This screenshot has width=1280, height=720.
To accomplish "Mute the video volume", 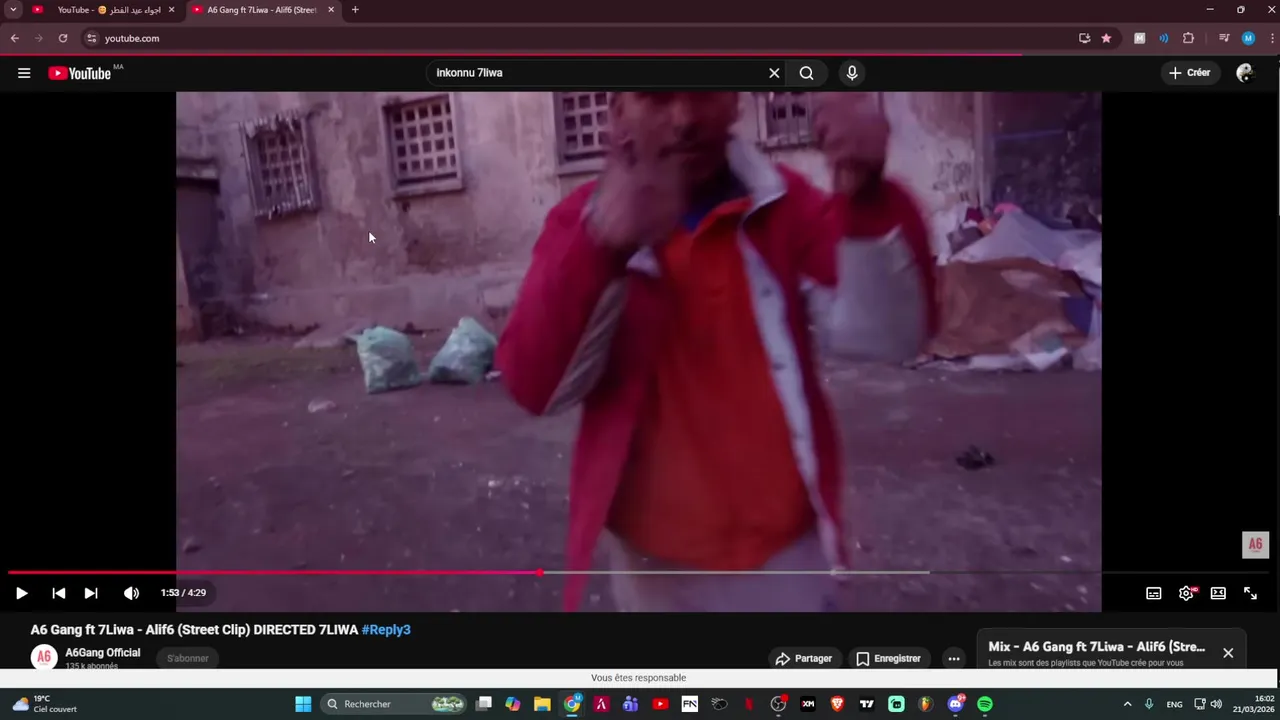I will 131,593.
